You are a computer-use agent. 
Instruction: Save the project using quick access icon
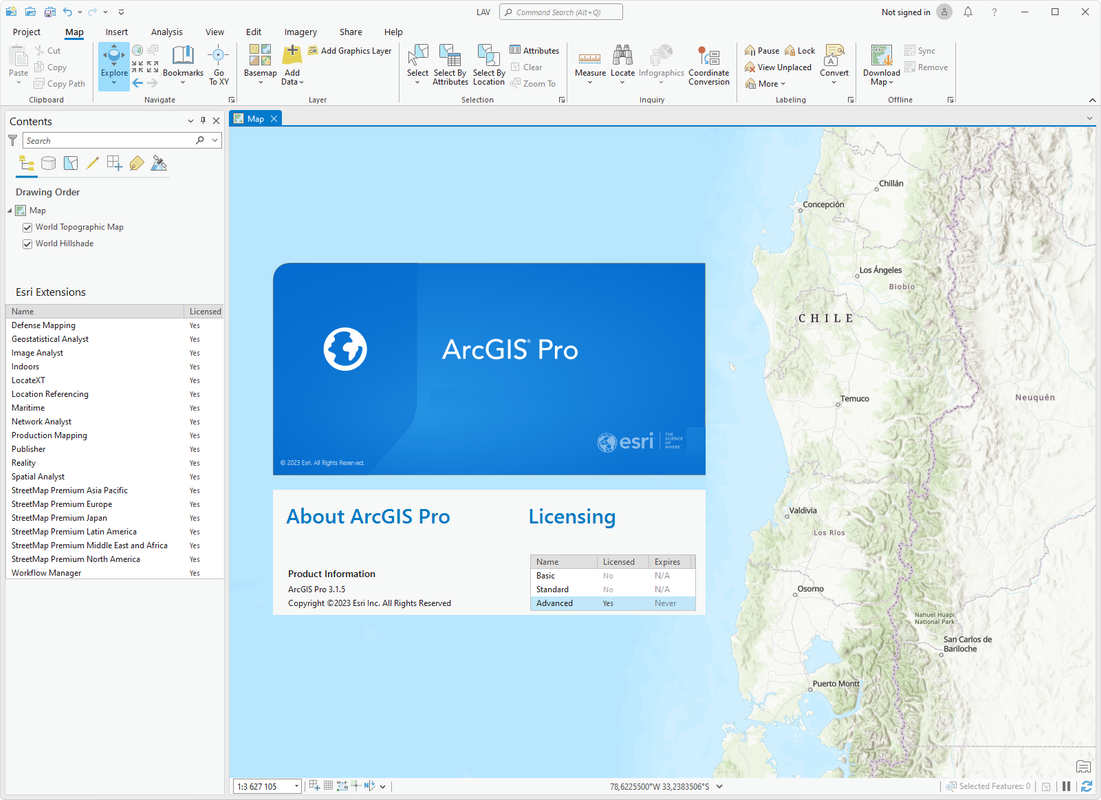[49, 12]
